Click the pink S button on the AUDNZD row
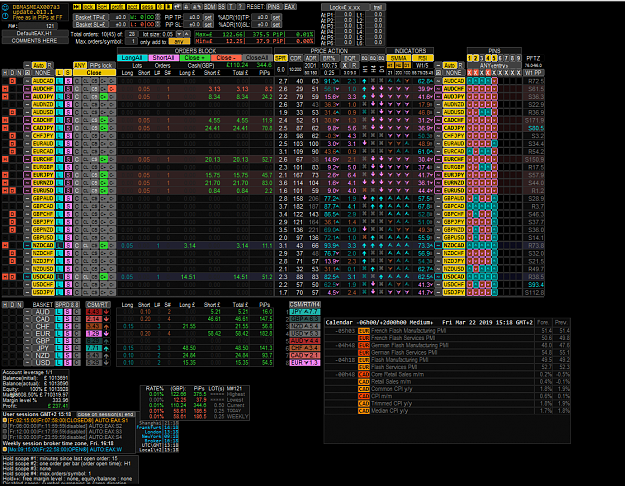Image resolution: width=625 pixels, height=486 pixels. 68,104
